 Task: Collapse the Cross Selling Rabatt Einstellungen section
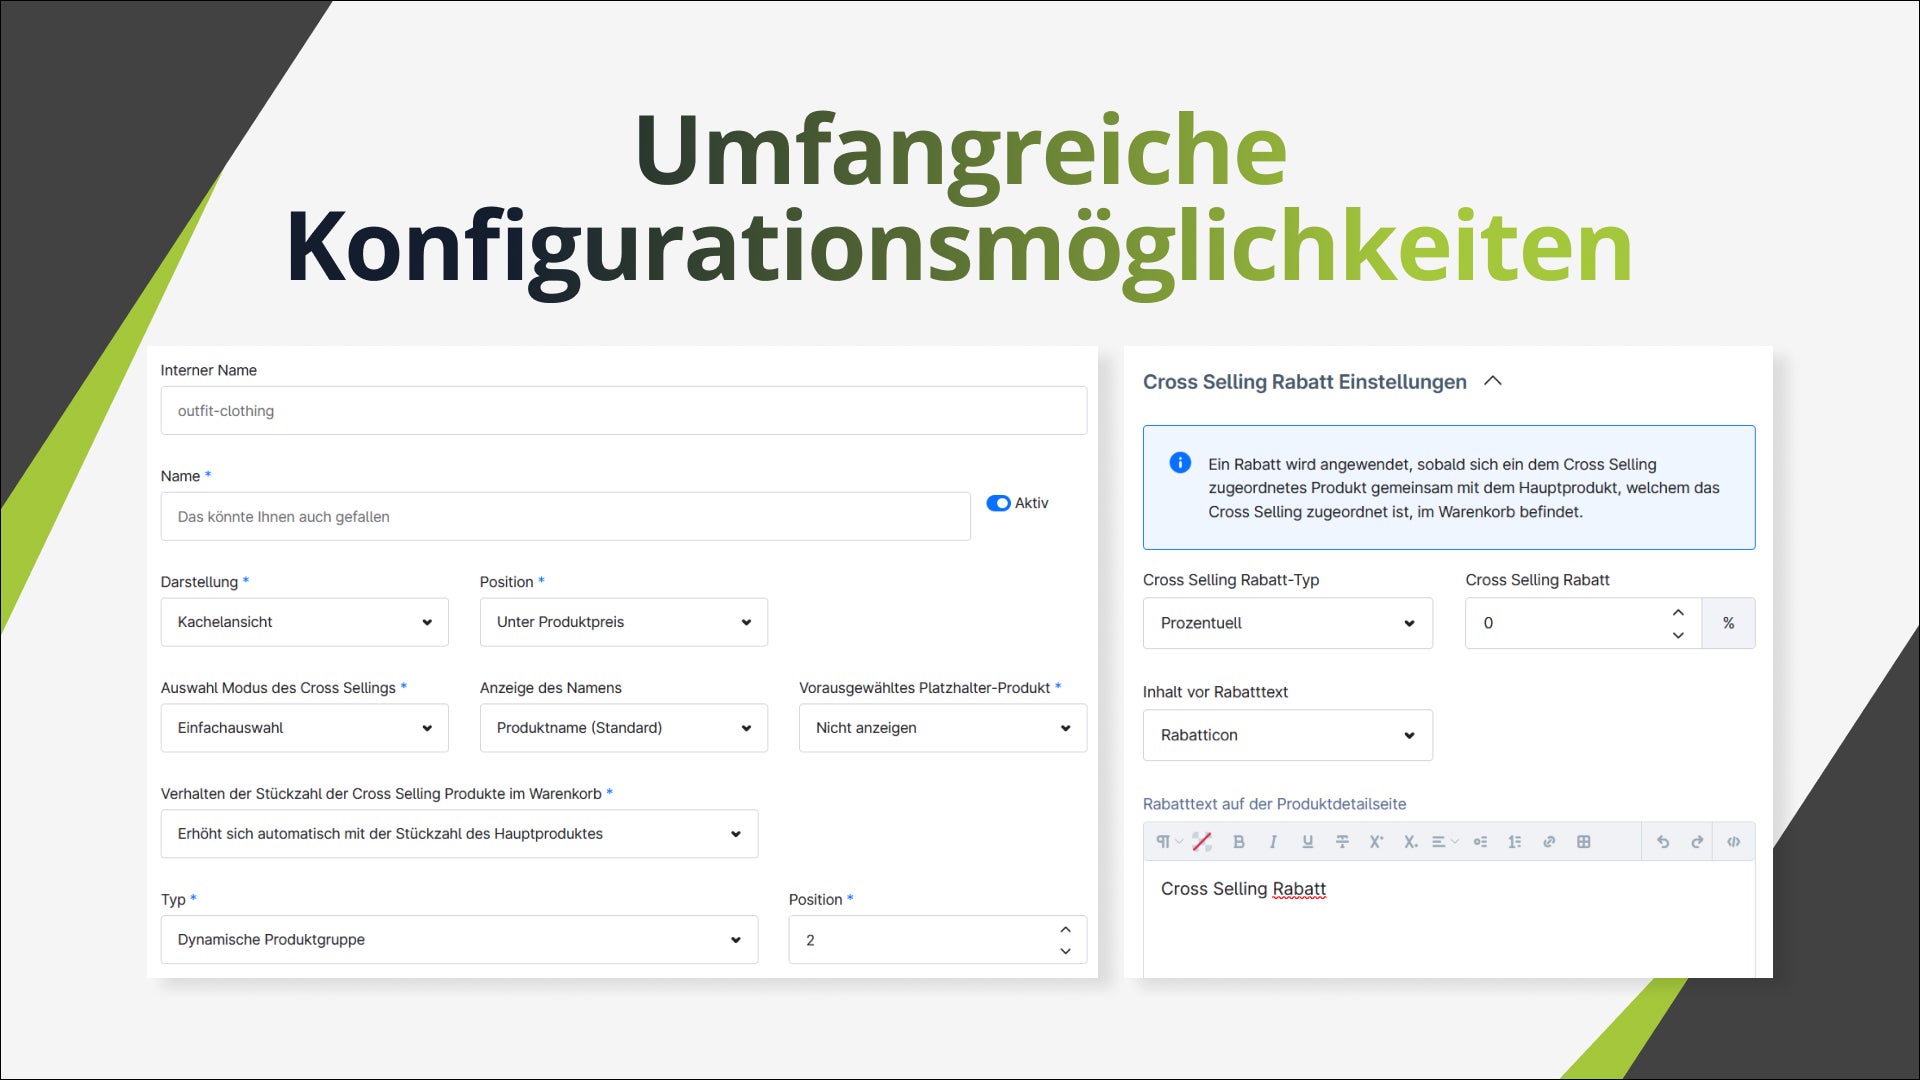tap(1493, 381)
